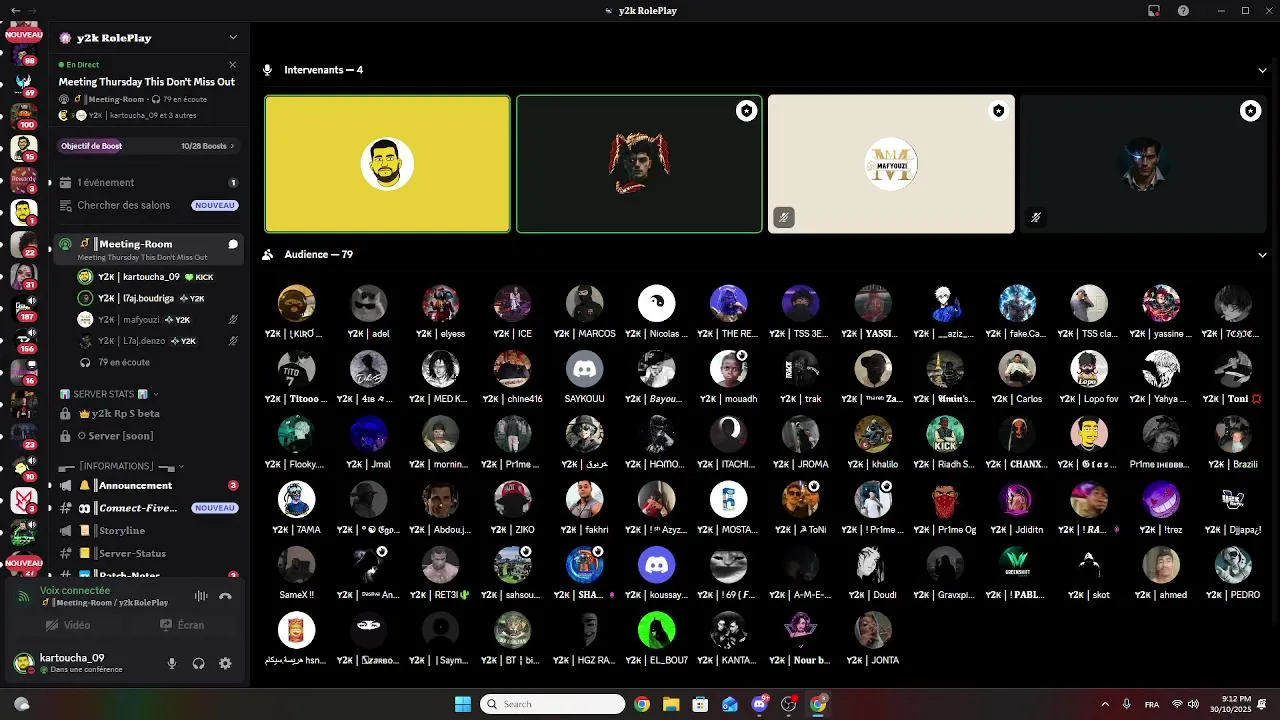Click audience member Y2K | TAMA
Viewport: 1280px width, 720px height.
coord(297,508)
